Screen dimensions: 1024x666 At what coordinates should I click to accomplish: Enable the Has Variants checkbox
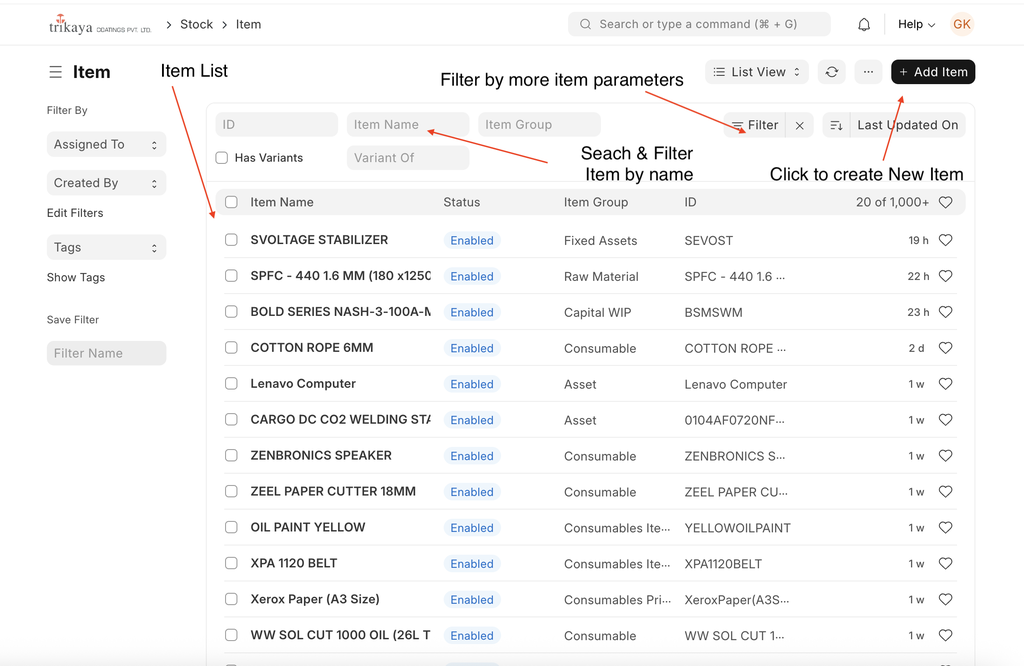pos(222,158)
